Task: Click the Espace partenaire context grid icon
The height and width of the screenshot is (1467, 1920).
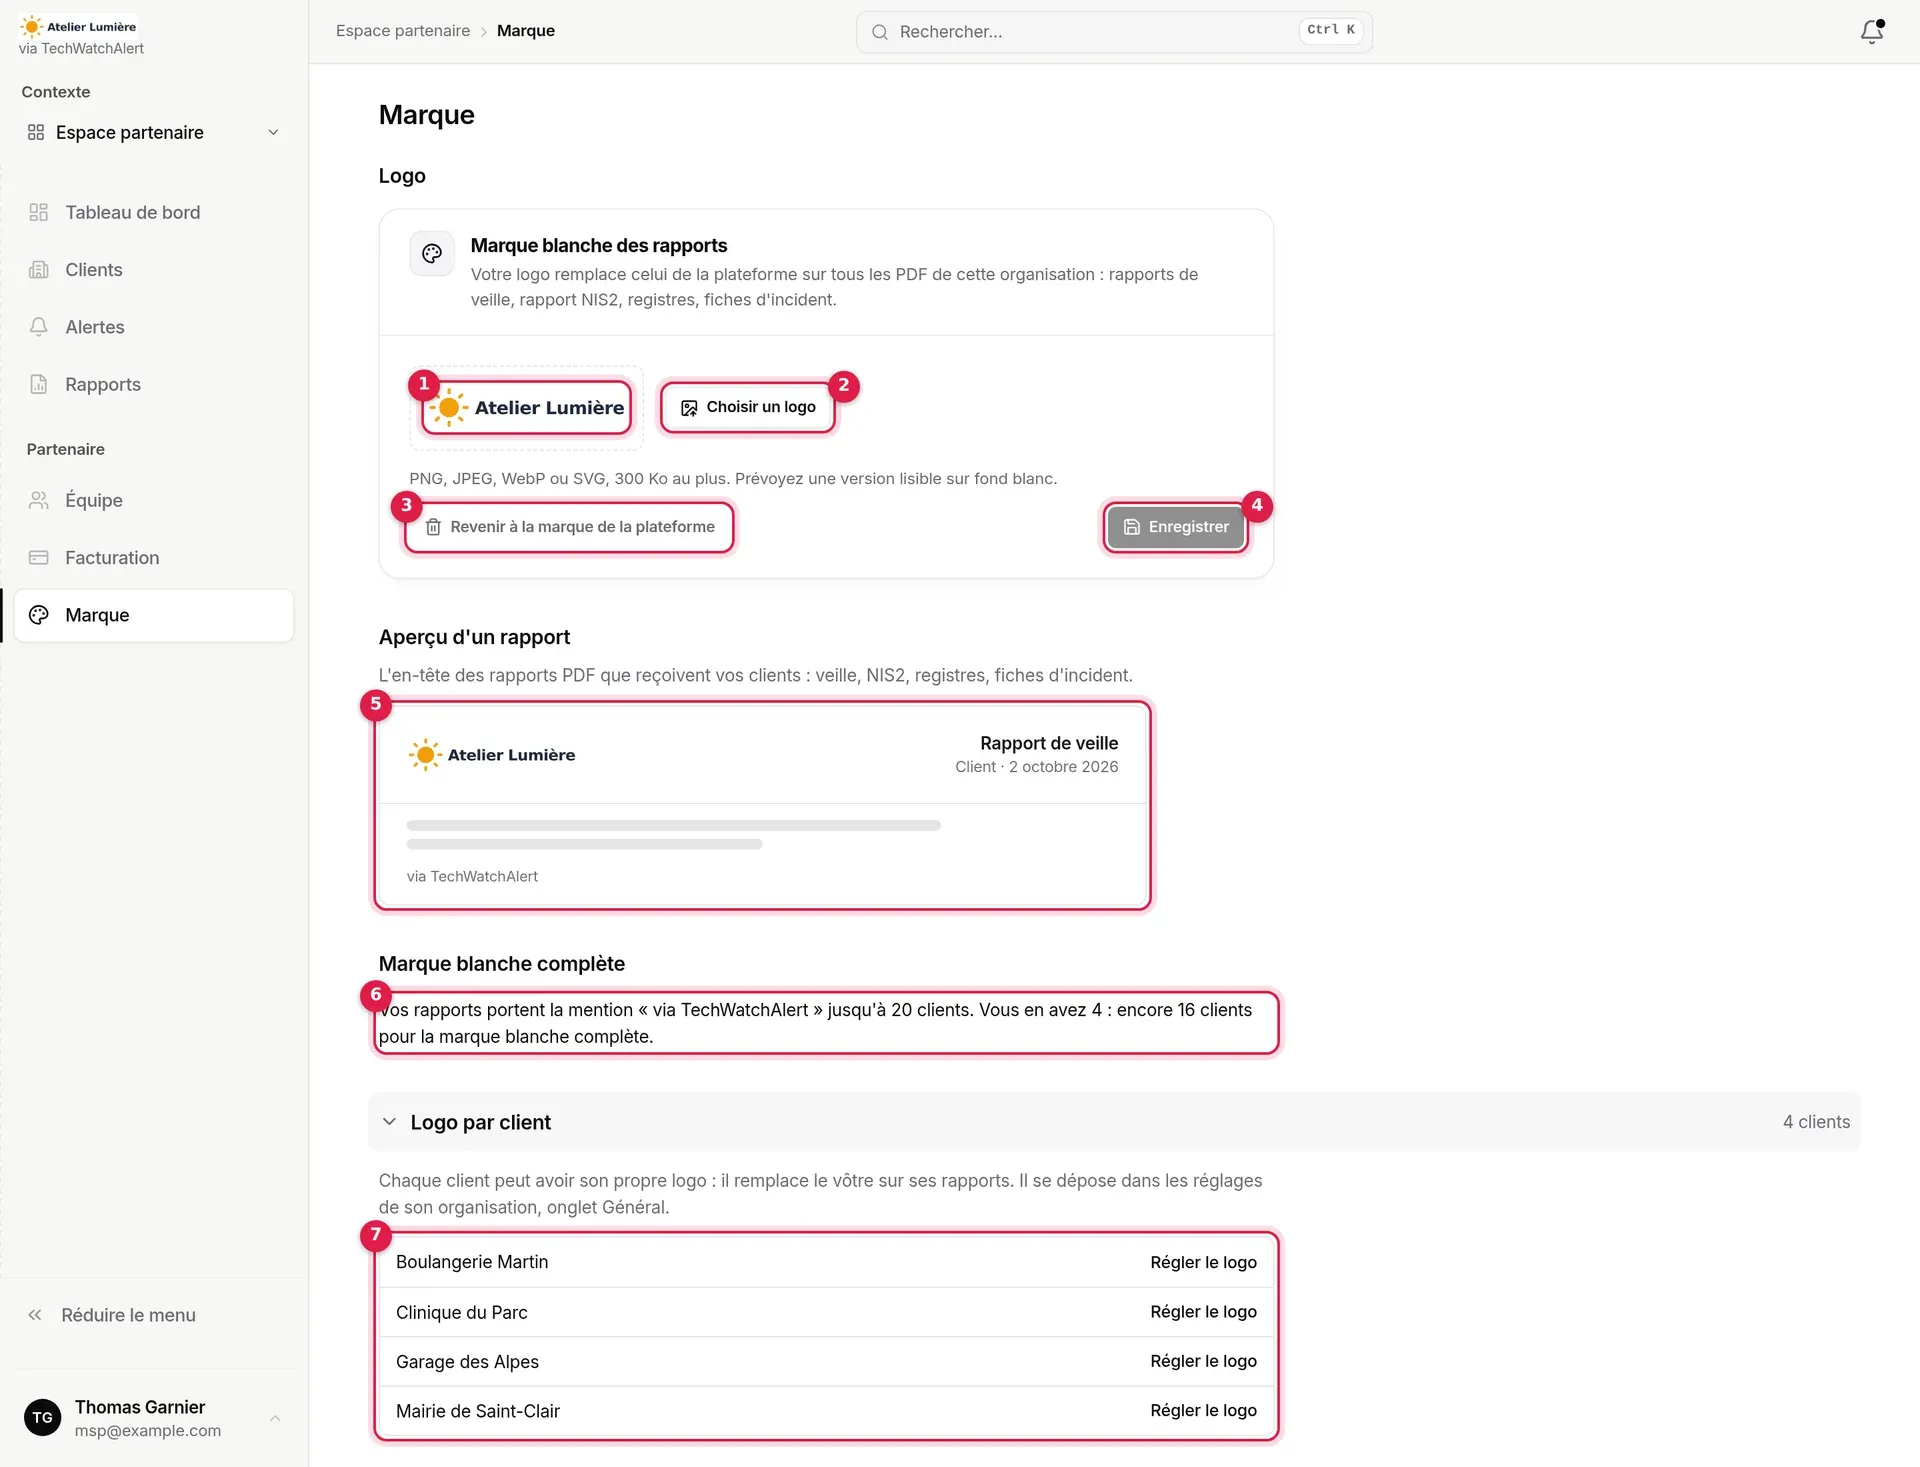Action: coord(36,132)
